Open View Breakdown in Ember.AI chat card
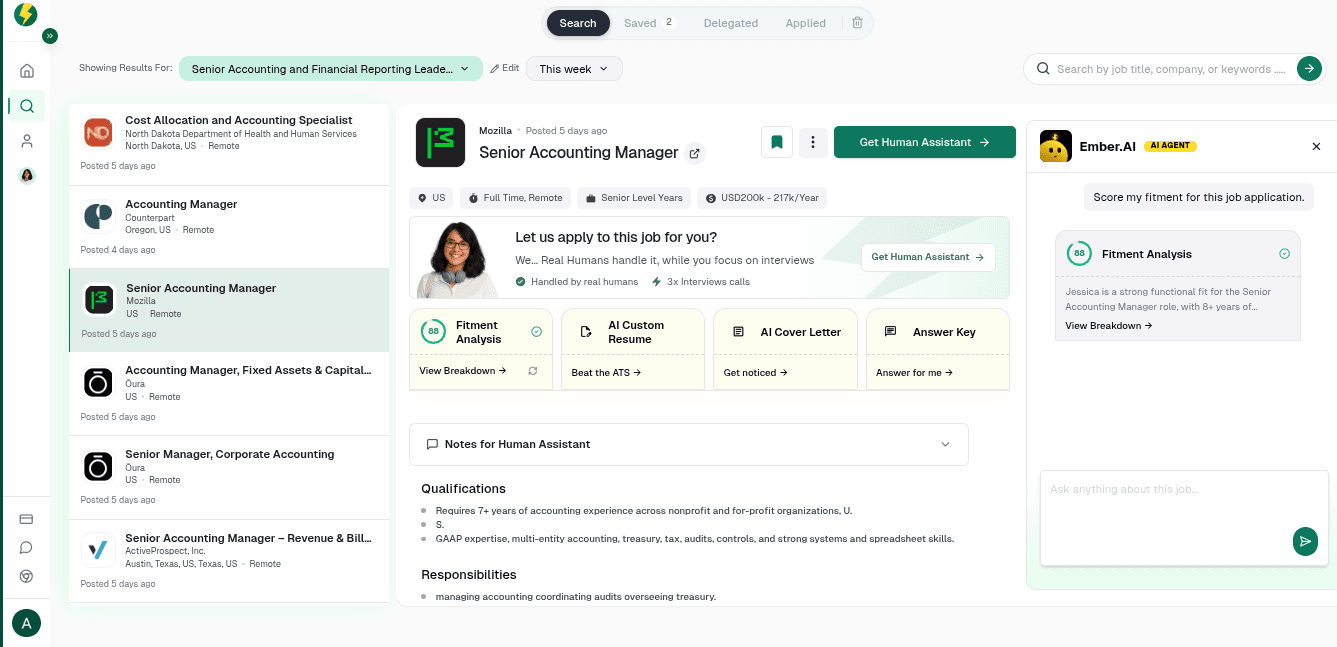The height and width of the screenshot is (647, 1337). [x=1109, y=326]
